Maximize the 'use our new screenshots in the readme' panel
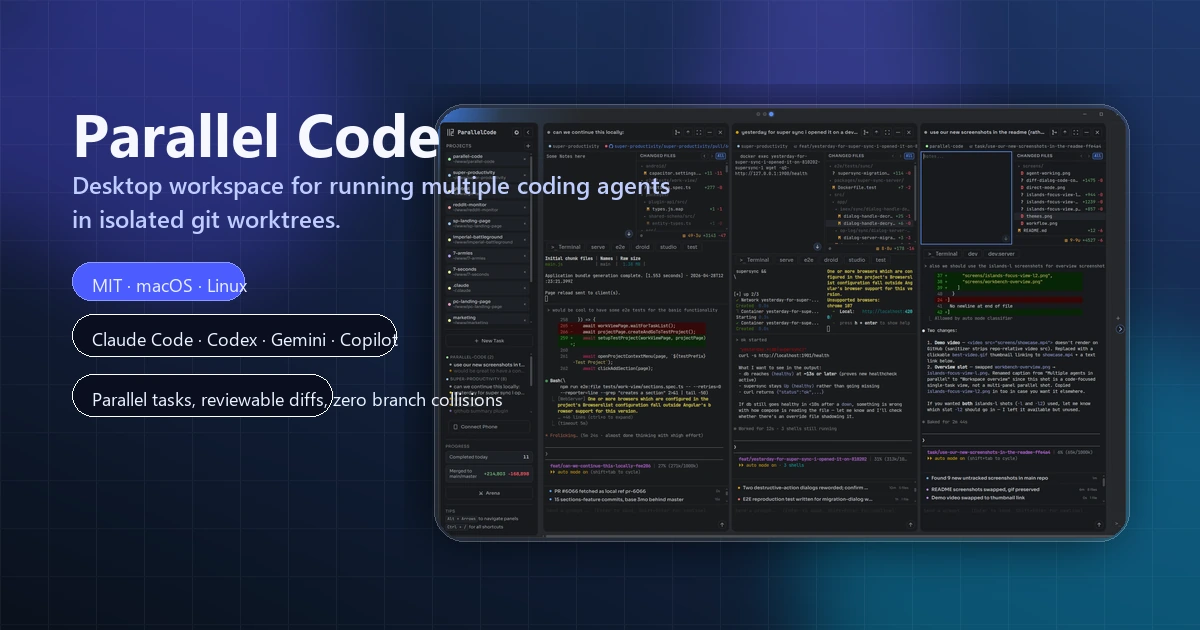The height and width of the screenshot is (630, 1200). click(1076, 132)
